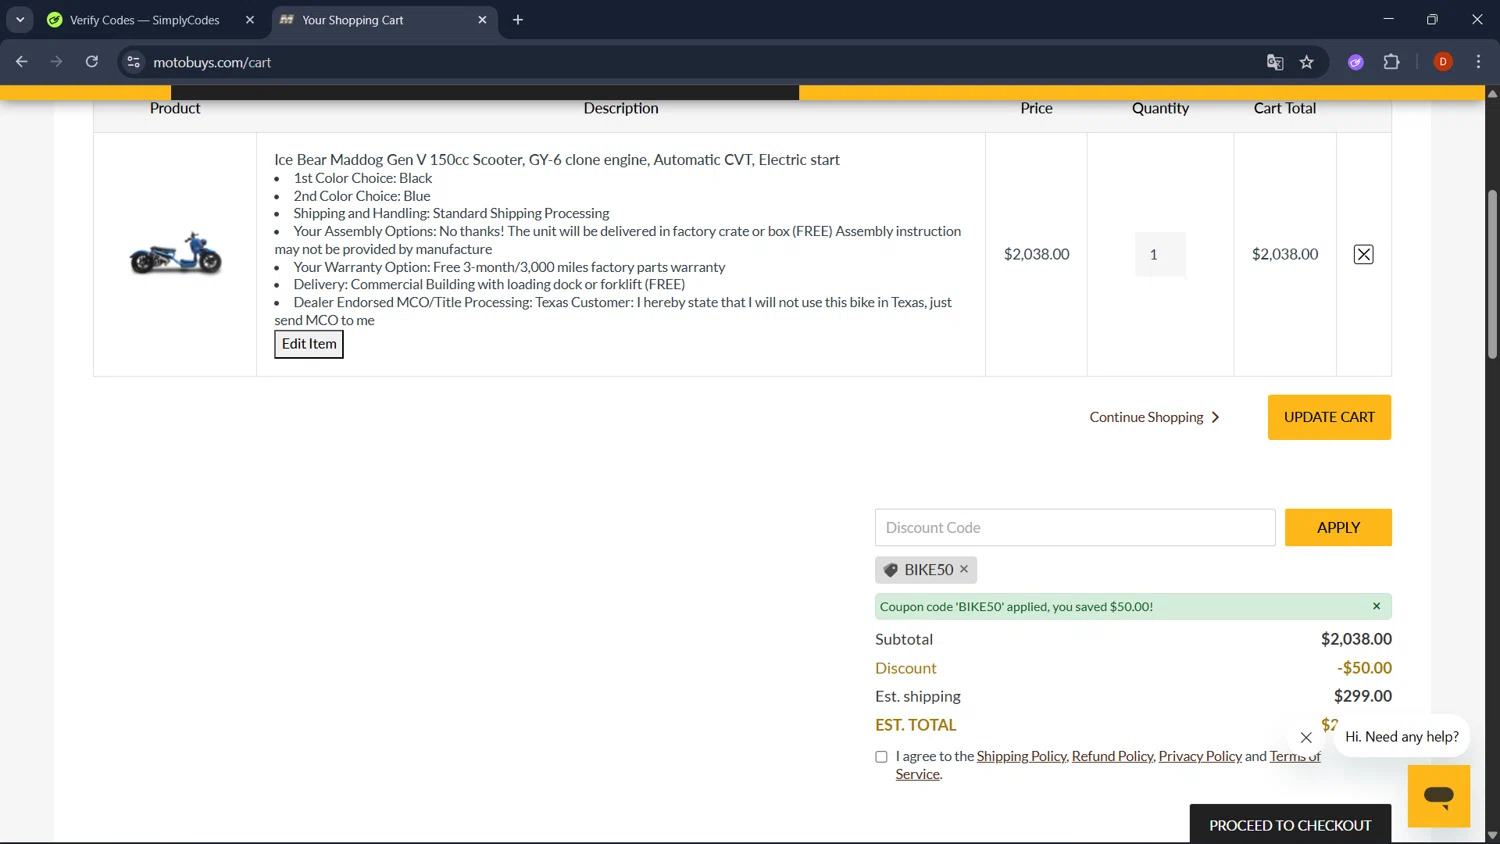Open Chrome three-dot menu
The width and height of the screenshot is (1500, 844).
pyautogui.click(x=1478, y=62)
